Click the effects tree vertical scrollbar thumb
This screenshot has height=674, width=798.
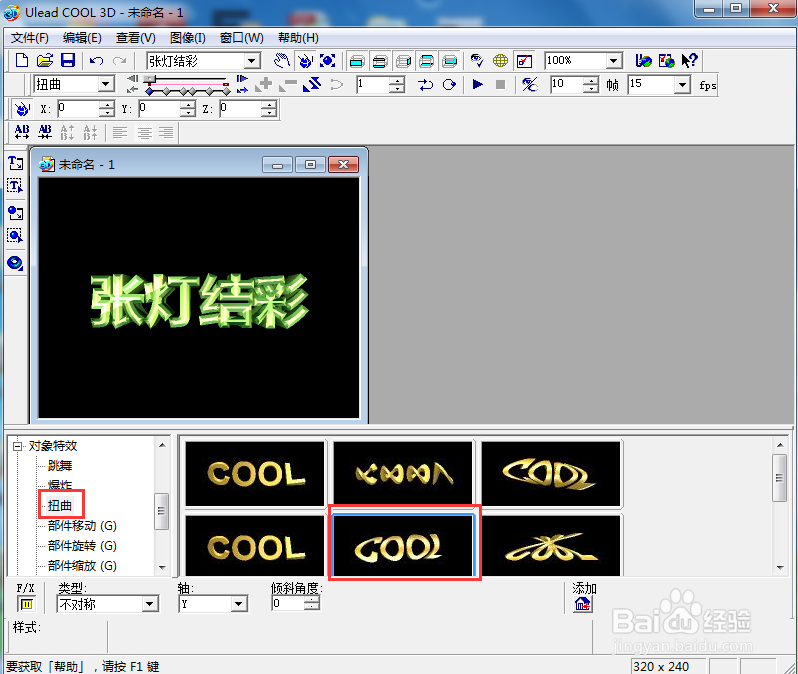click(161, 511)
